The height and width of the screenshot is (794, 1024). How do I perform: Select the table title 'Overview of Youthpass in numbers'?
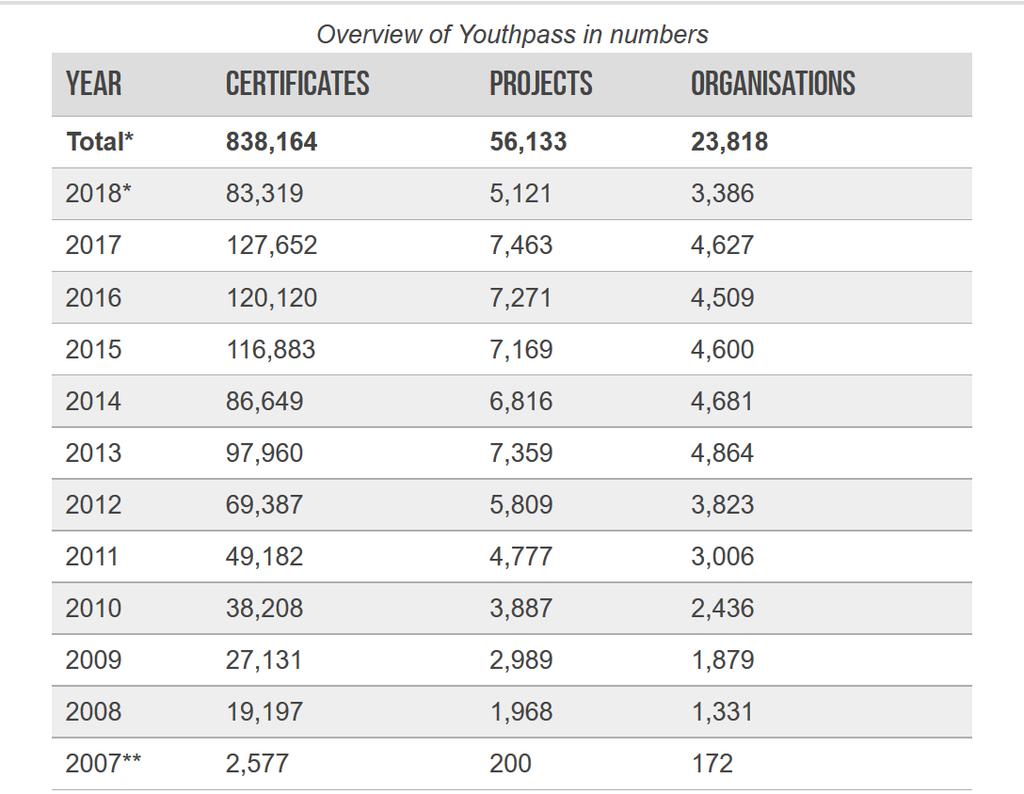pyautogui.click(x=512, y=35)
